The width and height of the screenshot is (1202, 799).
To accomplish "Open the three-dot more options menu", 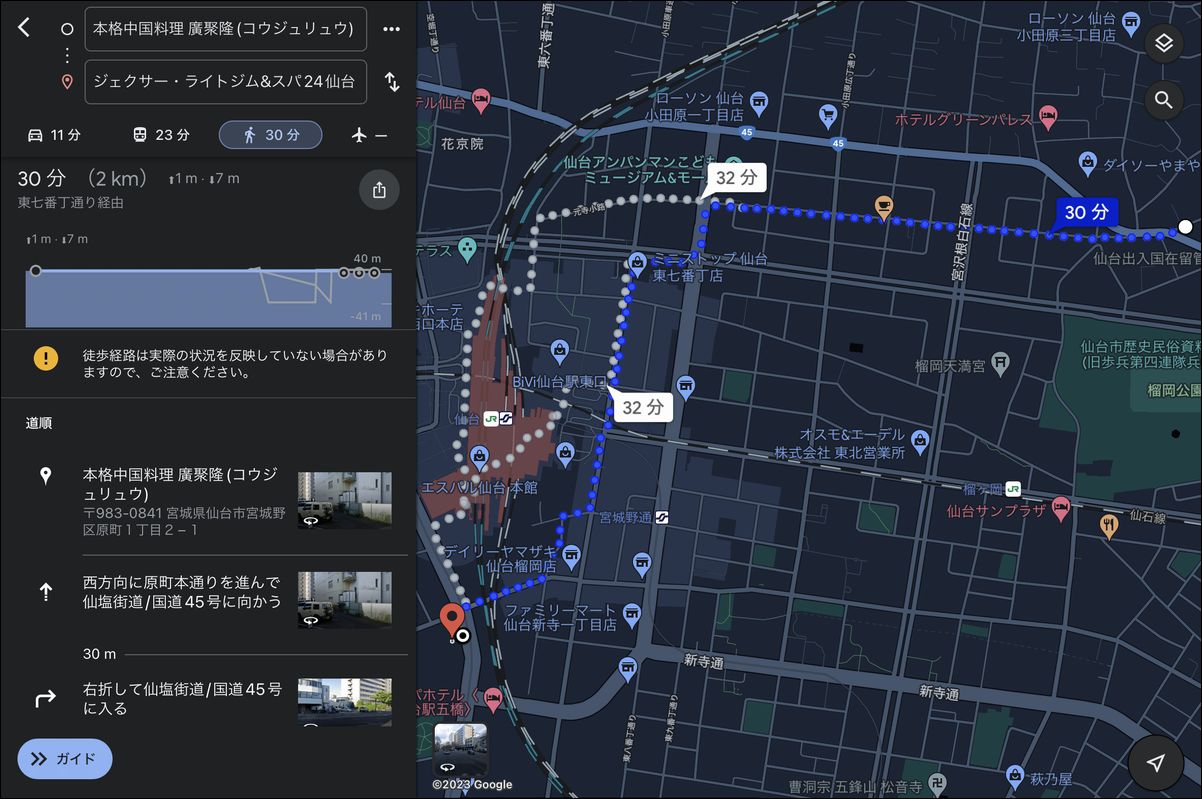I will click(x=391, y=29).
